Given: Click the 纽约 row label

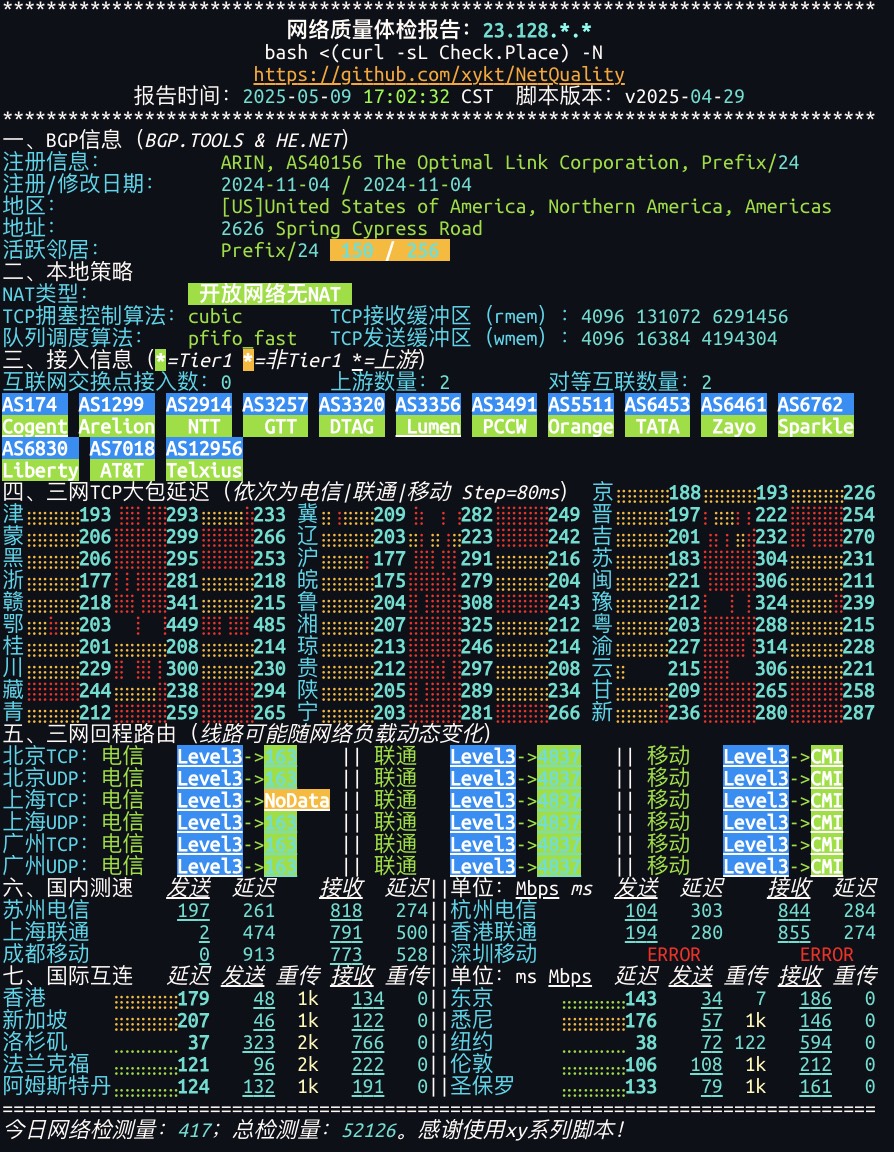Looking at the screenshot, I should tap(472, 1043).
